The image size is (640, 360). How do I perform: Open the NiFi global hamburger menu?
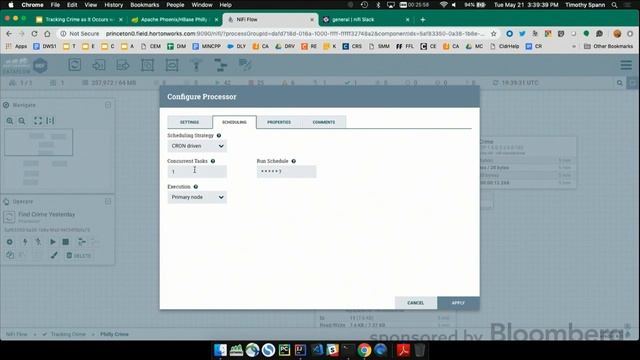(626, 64)
